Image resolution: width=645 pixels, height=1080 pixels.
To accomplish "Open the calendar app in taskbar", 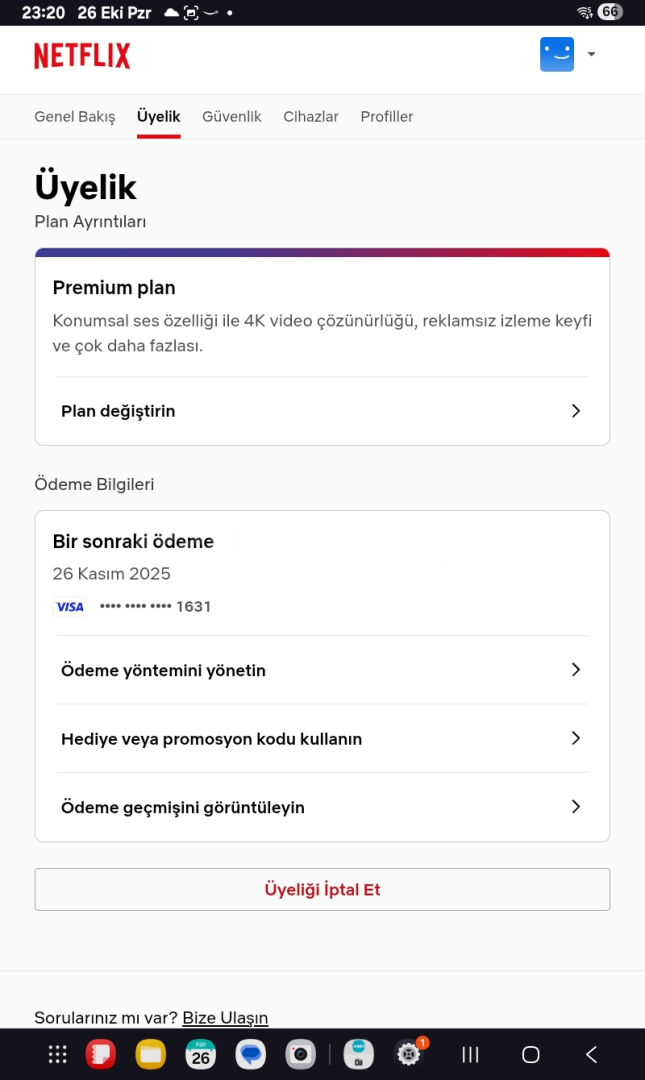I will click(x=201, y=1054).
